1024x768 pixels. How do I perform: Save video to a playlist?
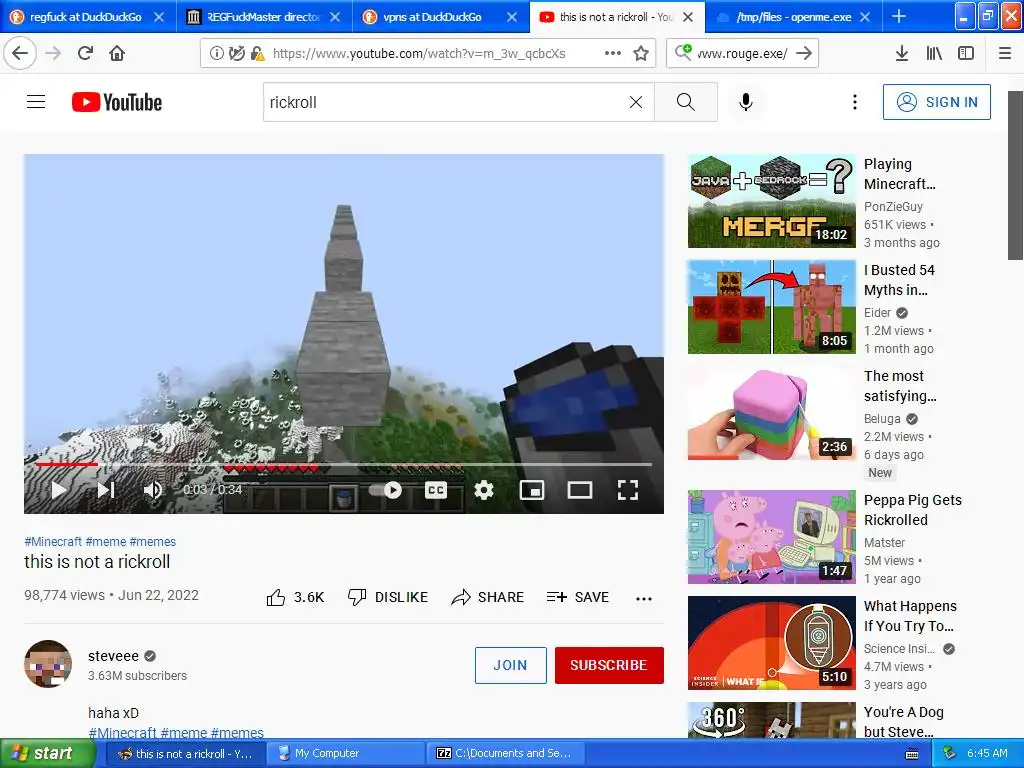pos(577,597)
